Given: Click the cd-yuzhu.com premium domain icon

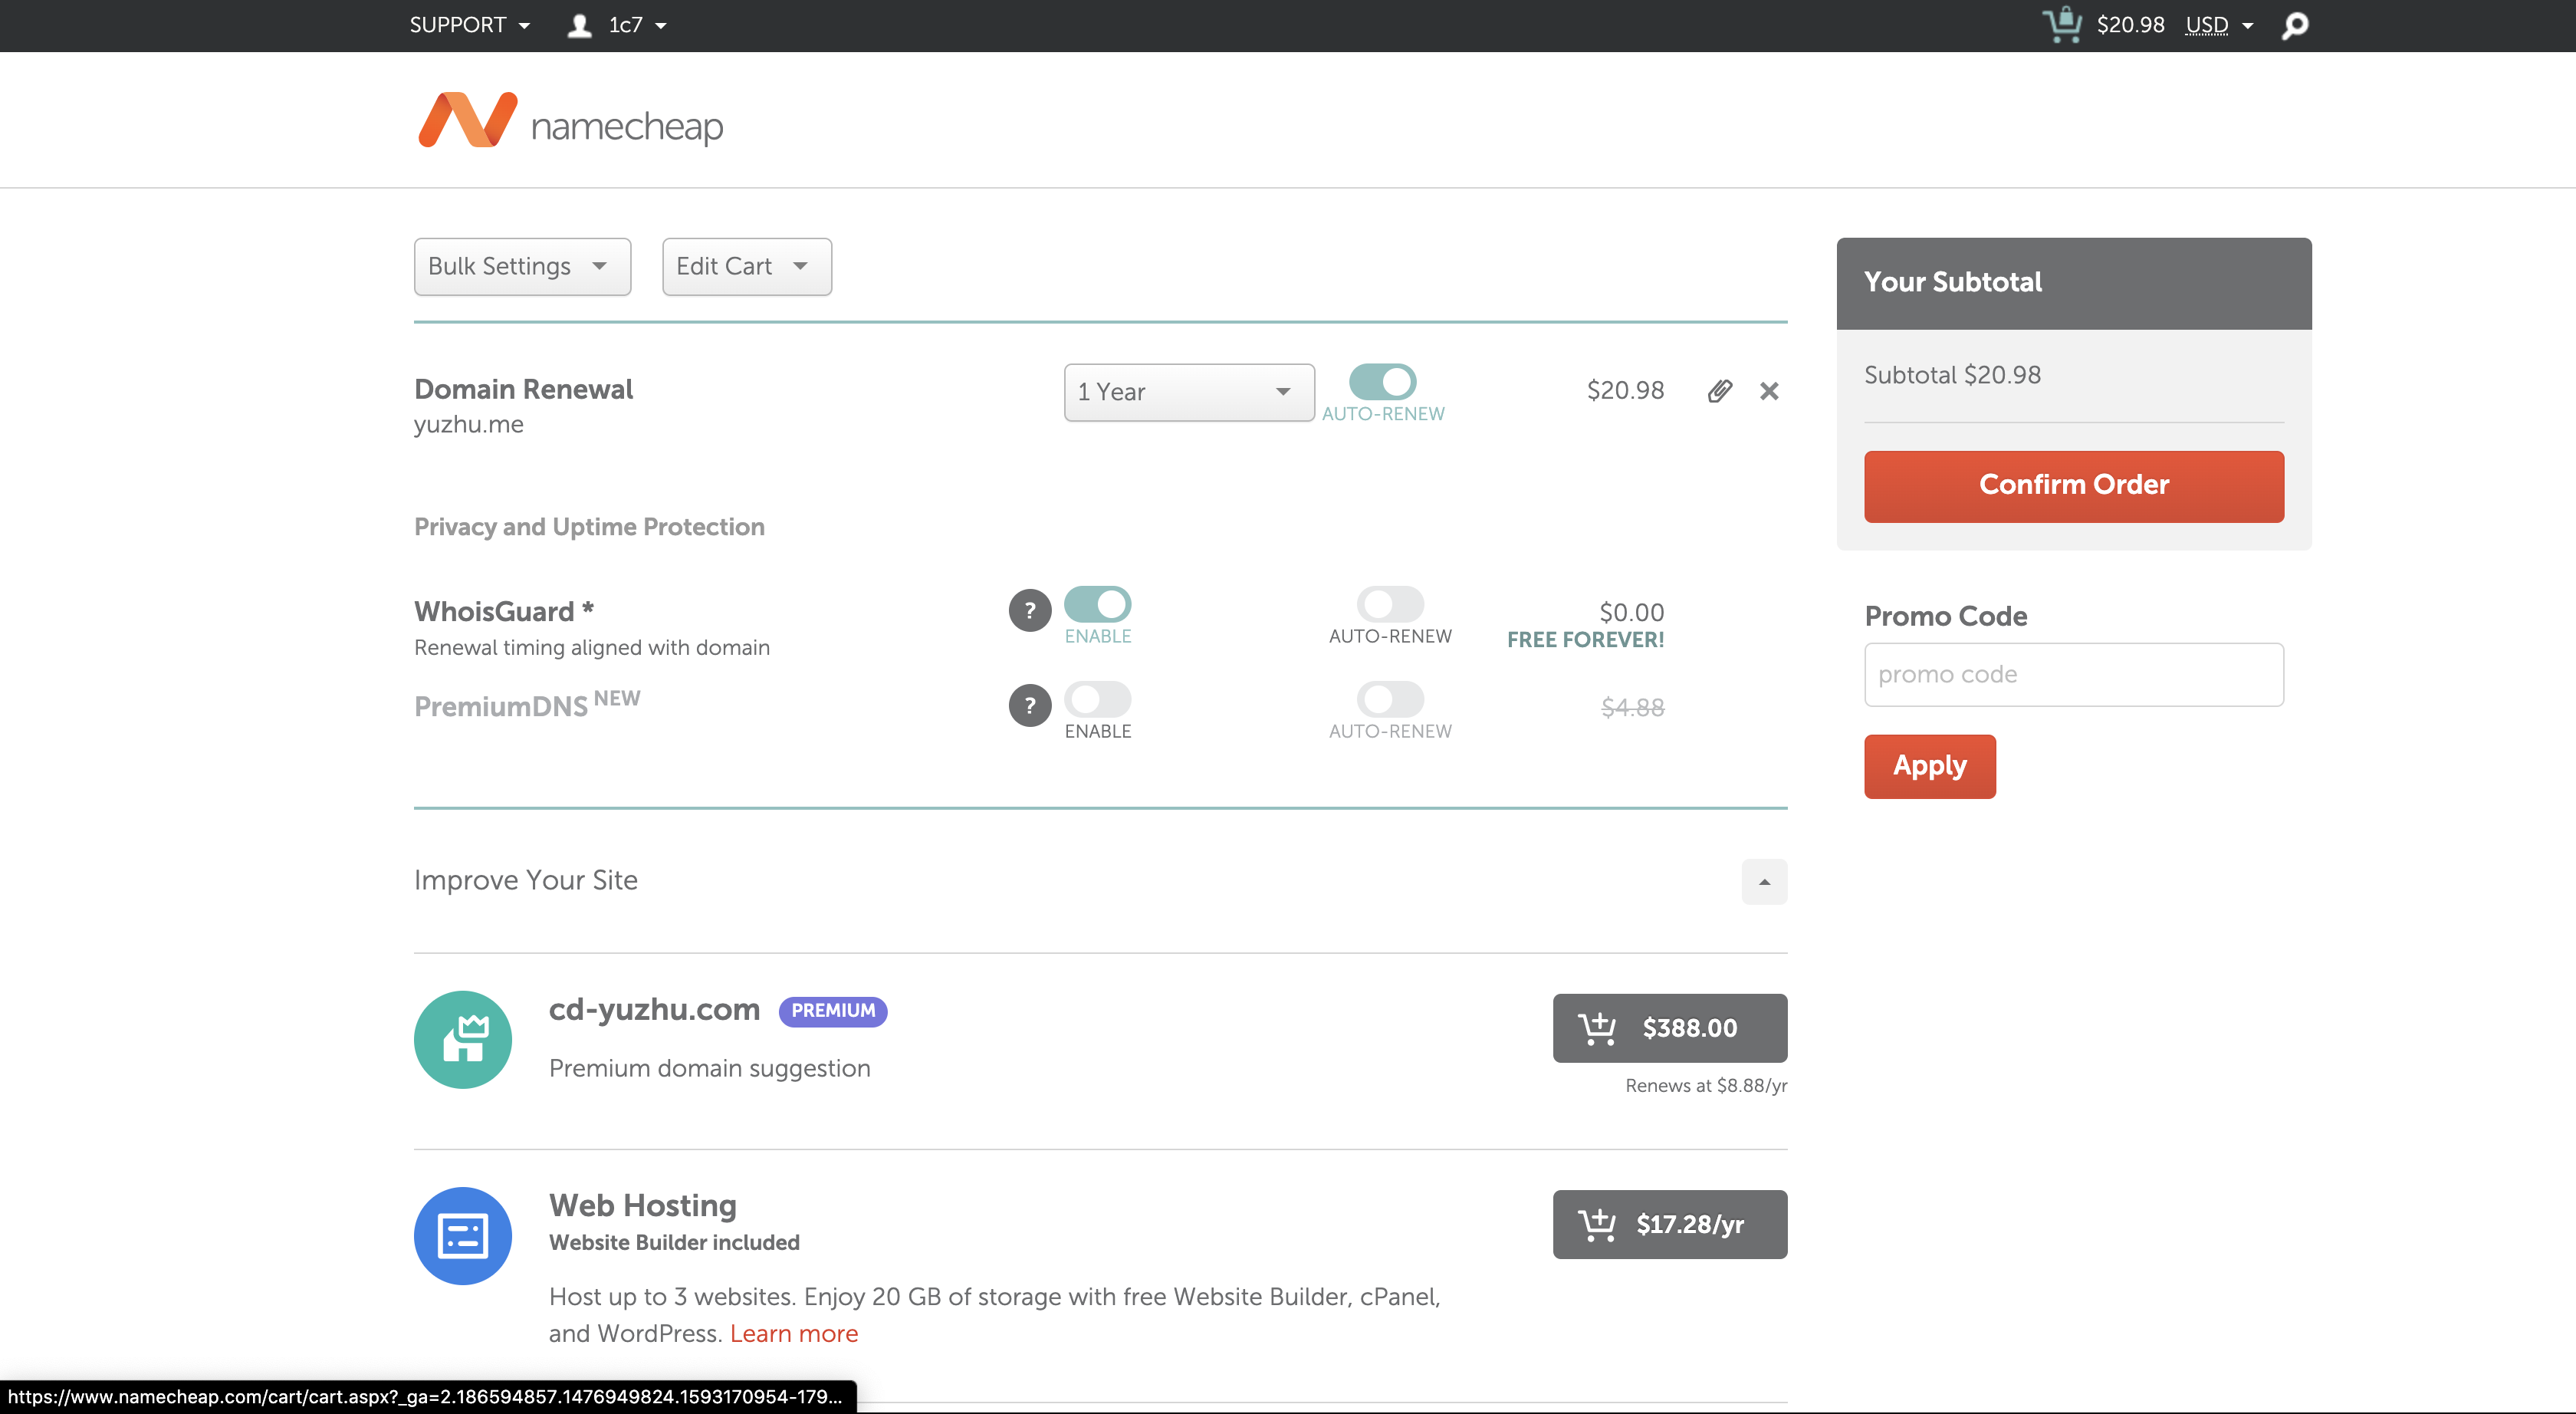Looking at the screenshot, I should coord(463,1039).
